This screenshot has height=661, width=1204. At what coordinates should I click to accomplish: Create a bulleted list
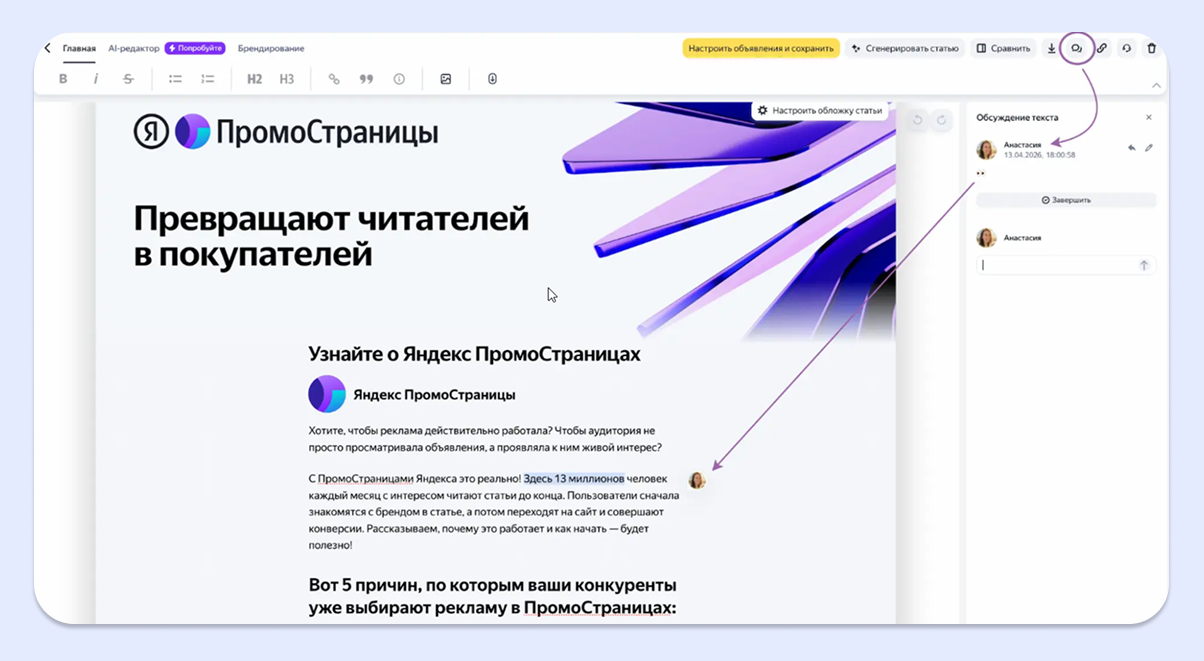coord(175,78)
